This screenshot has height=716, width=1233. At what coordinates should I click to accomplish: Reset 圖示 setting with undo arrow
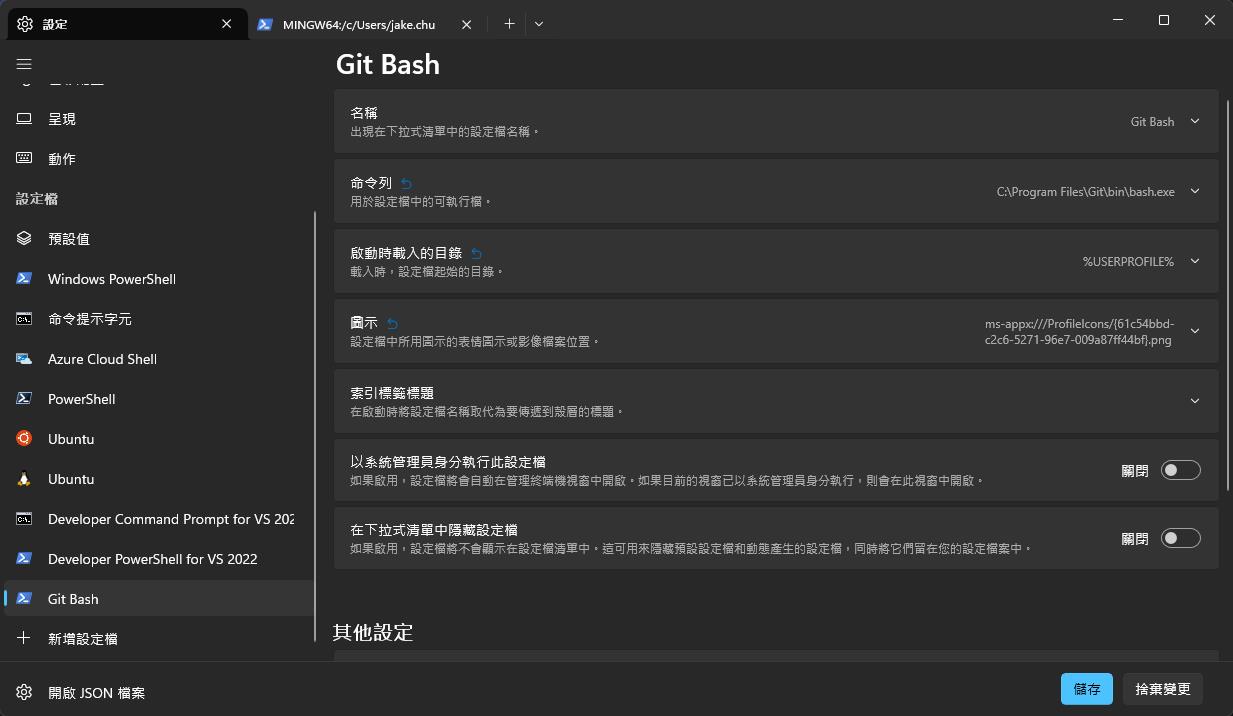392,324
